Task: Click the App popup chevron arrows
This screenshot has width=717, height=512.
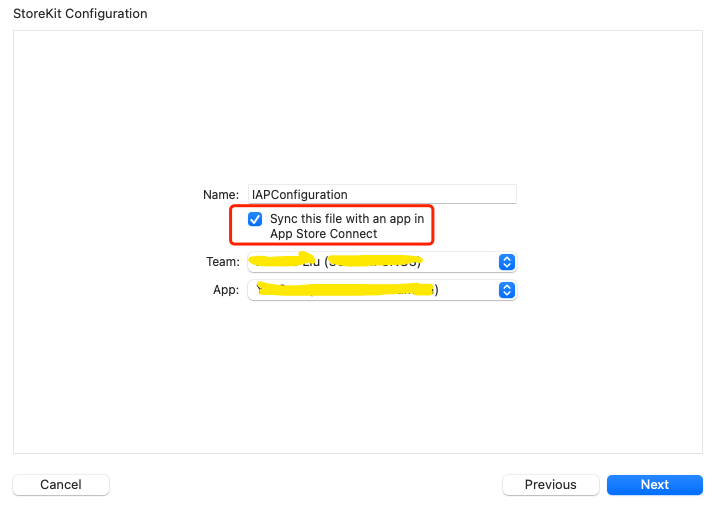Action: [x=506, y=290]
